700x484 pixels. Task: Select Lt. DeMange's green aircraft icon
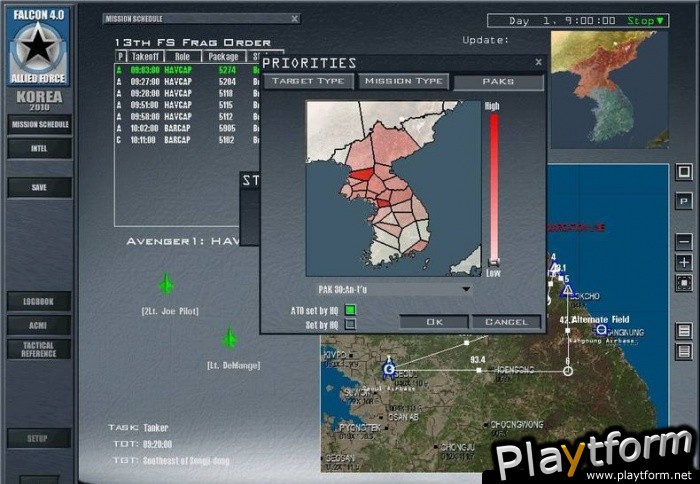pyautogui.click(x=230, y=338)
